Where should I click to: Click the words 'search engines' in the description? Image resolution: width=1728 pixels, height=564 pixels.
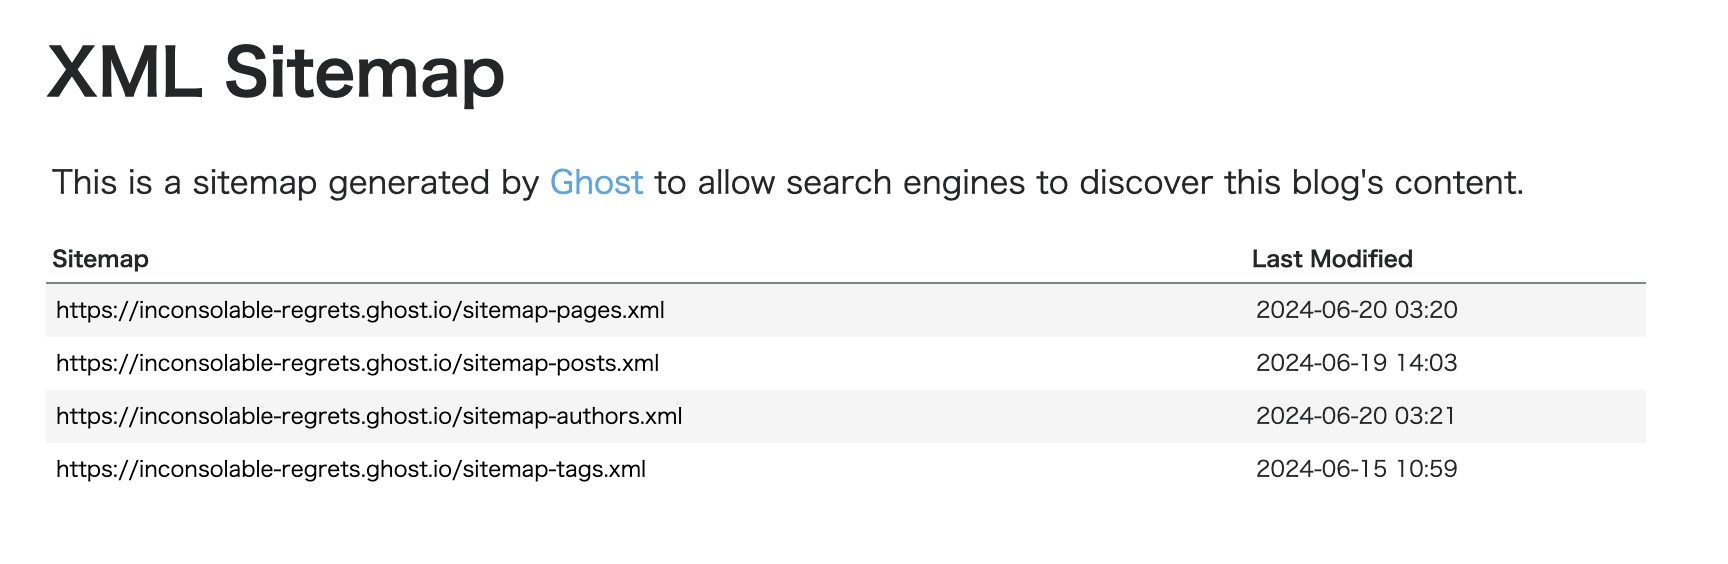(906, 183)
